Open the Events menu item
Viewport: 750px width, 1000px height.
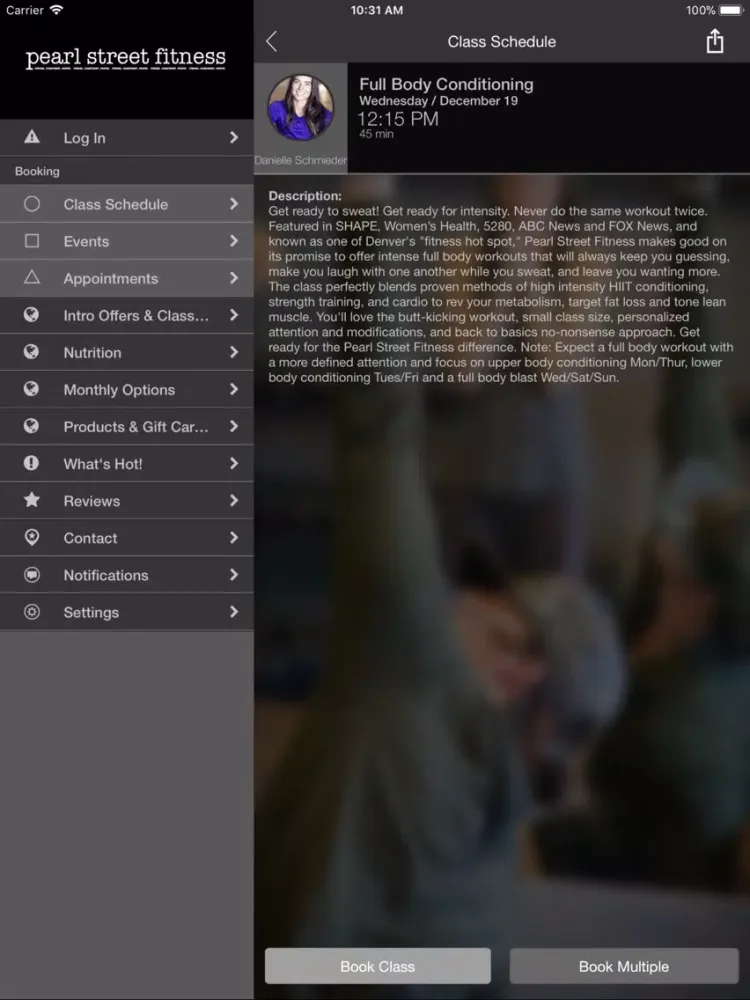(127, 241)
